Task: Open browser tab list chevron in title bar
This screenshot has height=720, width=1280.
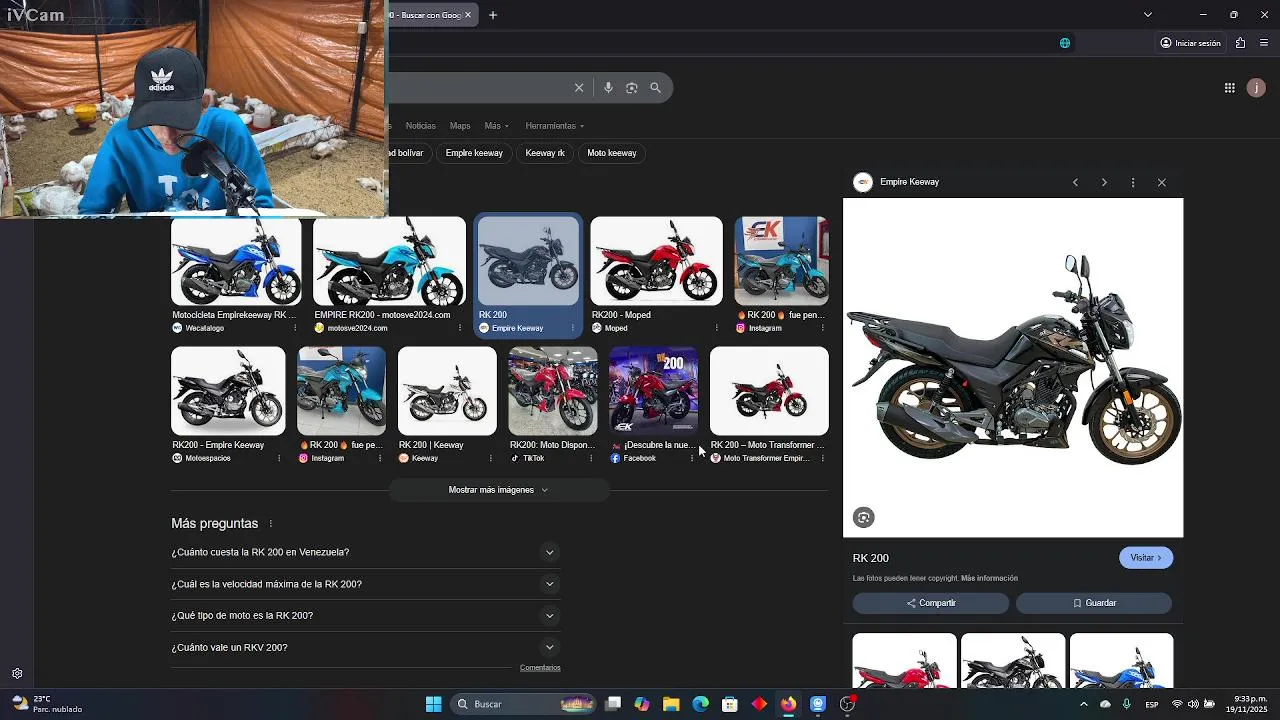Action: 1148,15
